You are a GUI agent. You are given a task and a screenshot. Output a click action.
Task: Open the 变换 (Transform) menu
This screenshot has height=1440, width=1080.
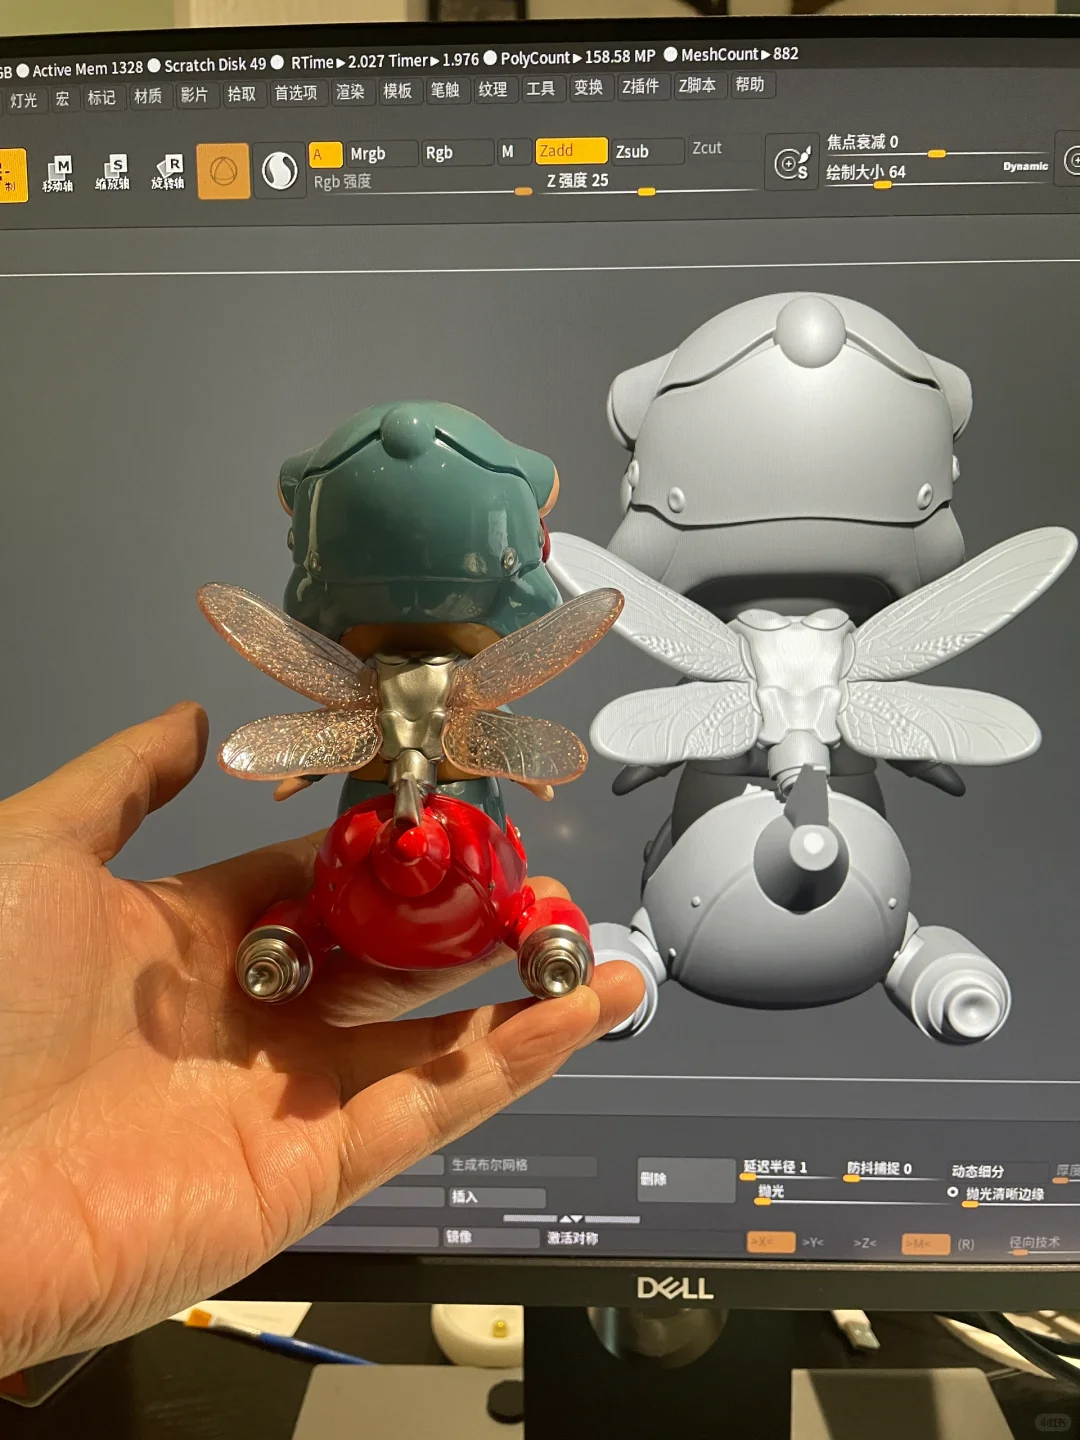pyautogui.click(x=589, y=87)
